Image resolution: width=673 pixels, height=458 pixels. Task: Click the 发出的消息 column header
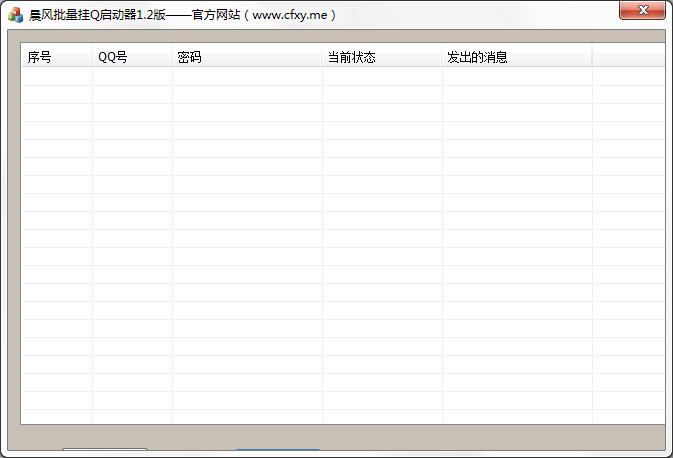click(x=517, y=57)
